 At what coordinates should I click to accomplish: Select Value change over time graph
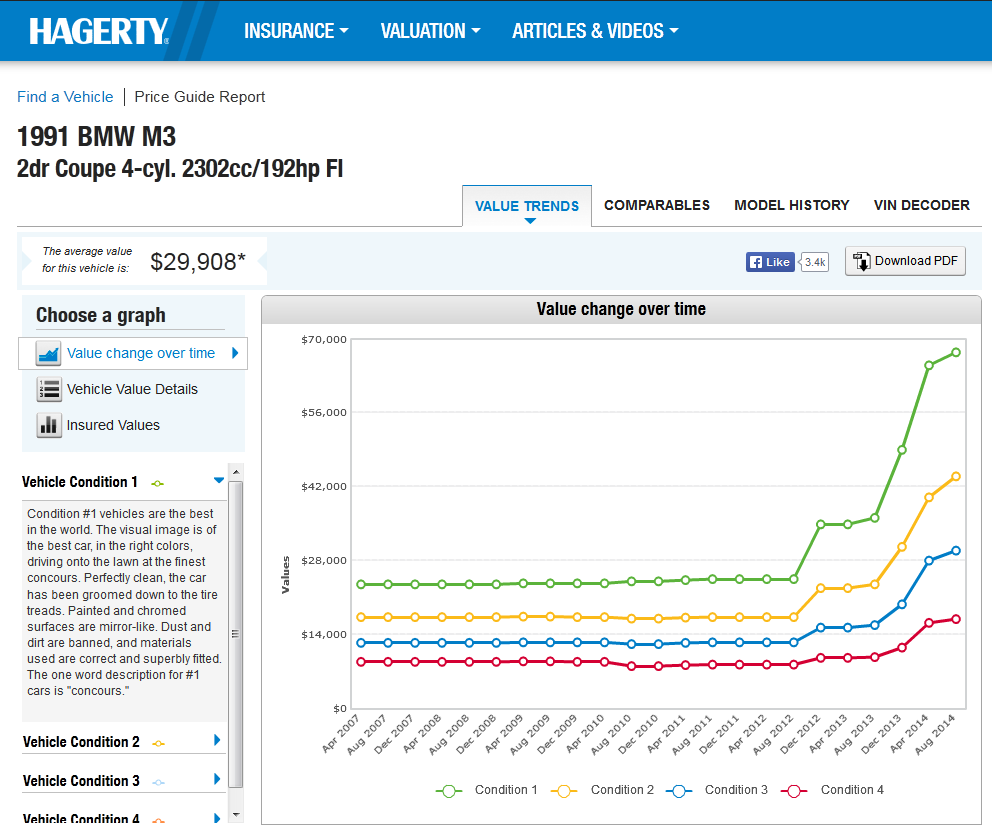(133, 353)
